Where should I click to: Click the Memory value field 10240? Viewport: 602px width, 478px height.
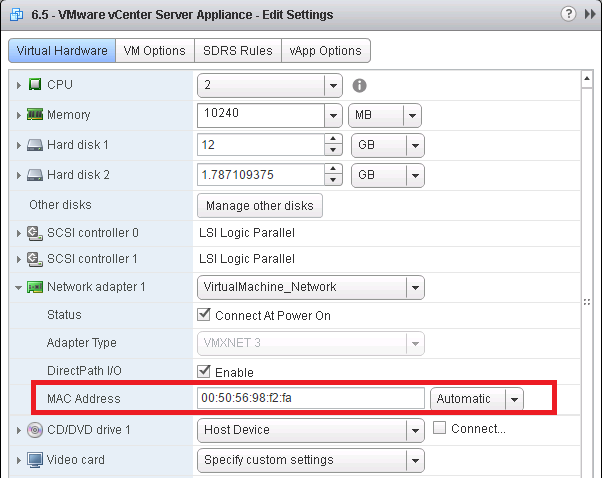point(261,115)
